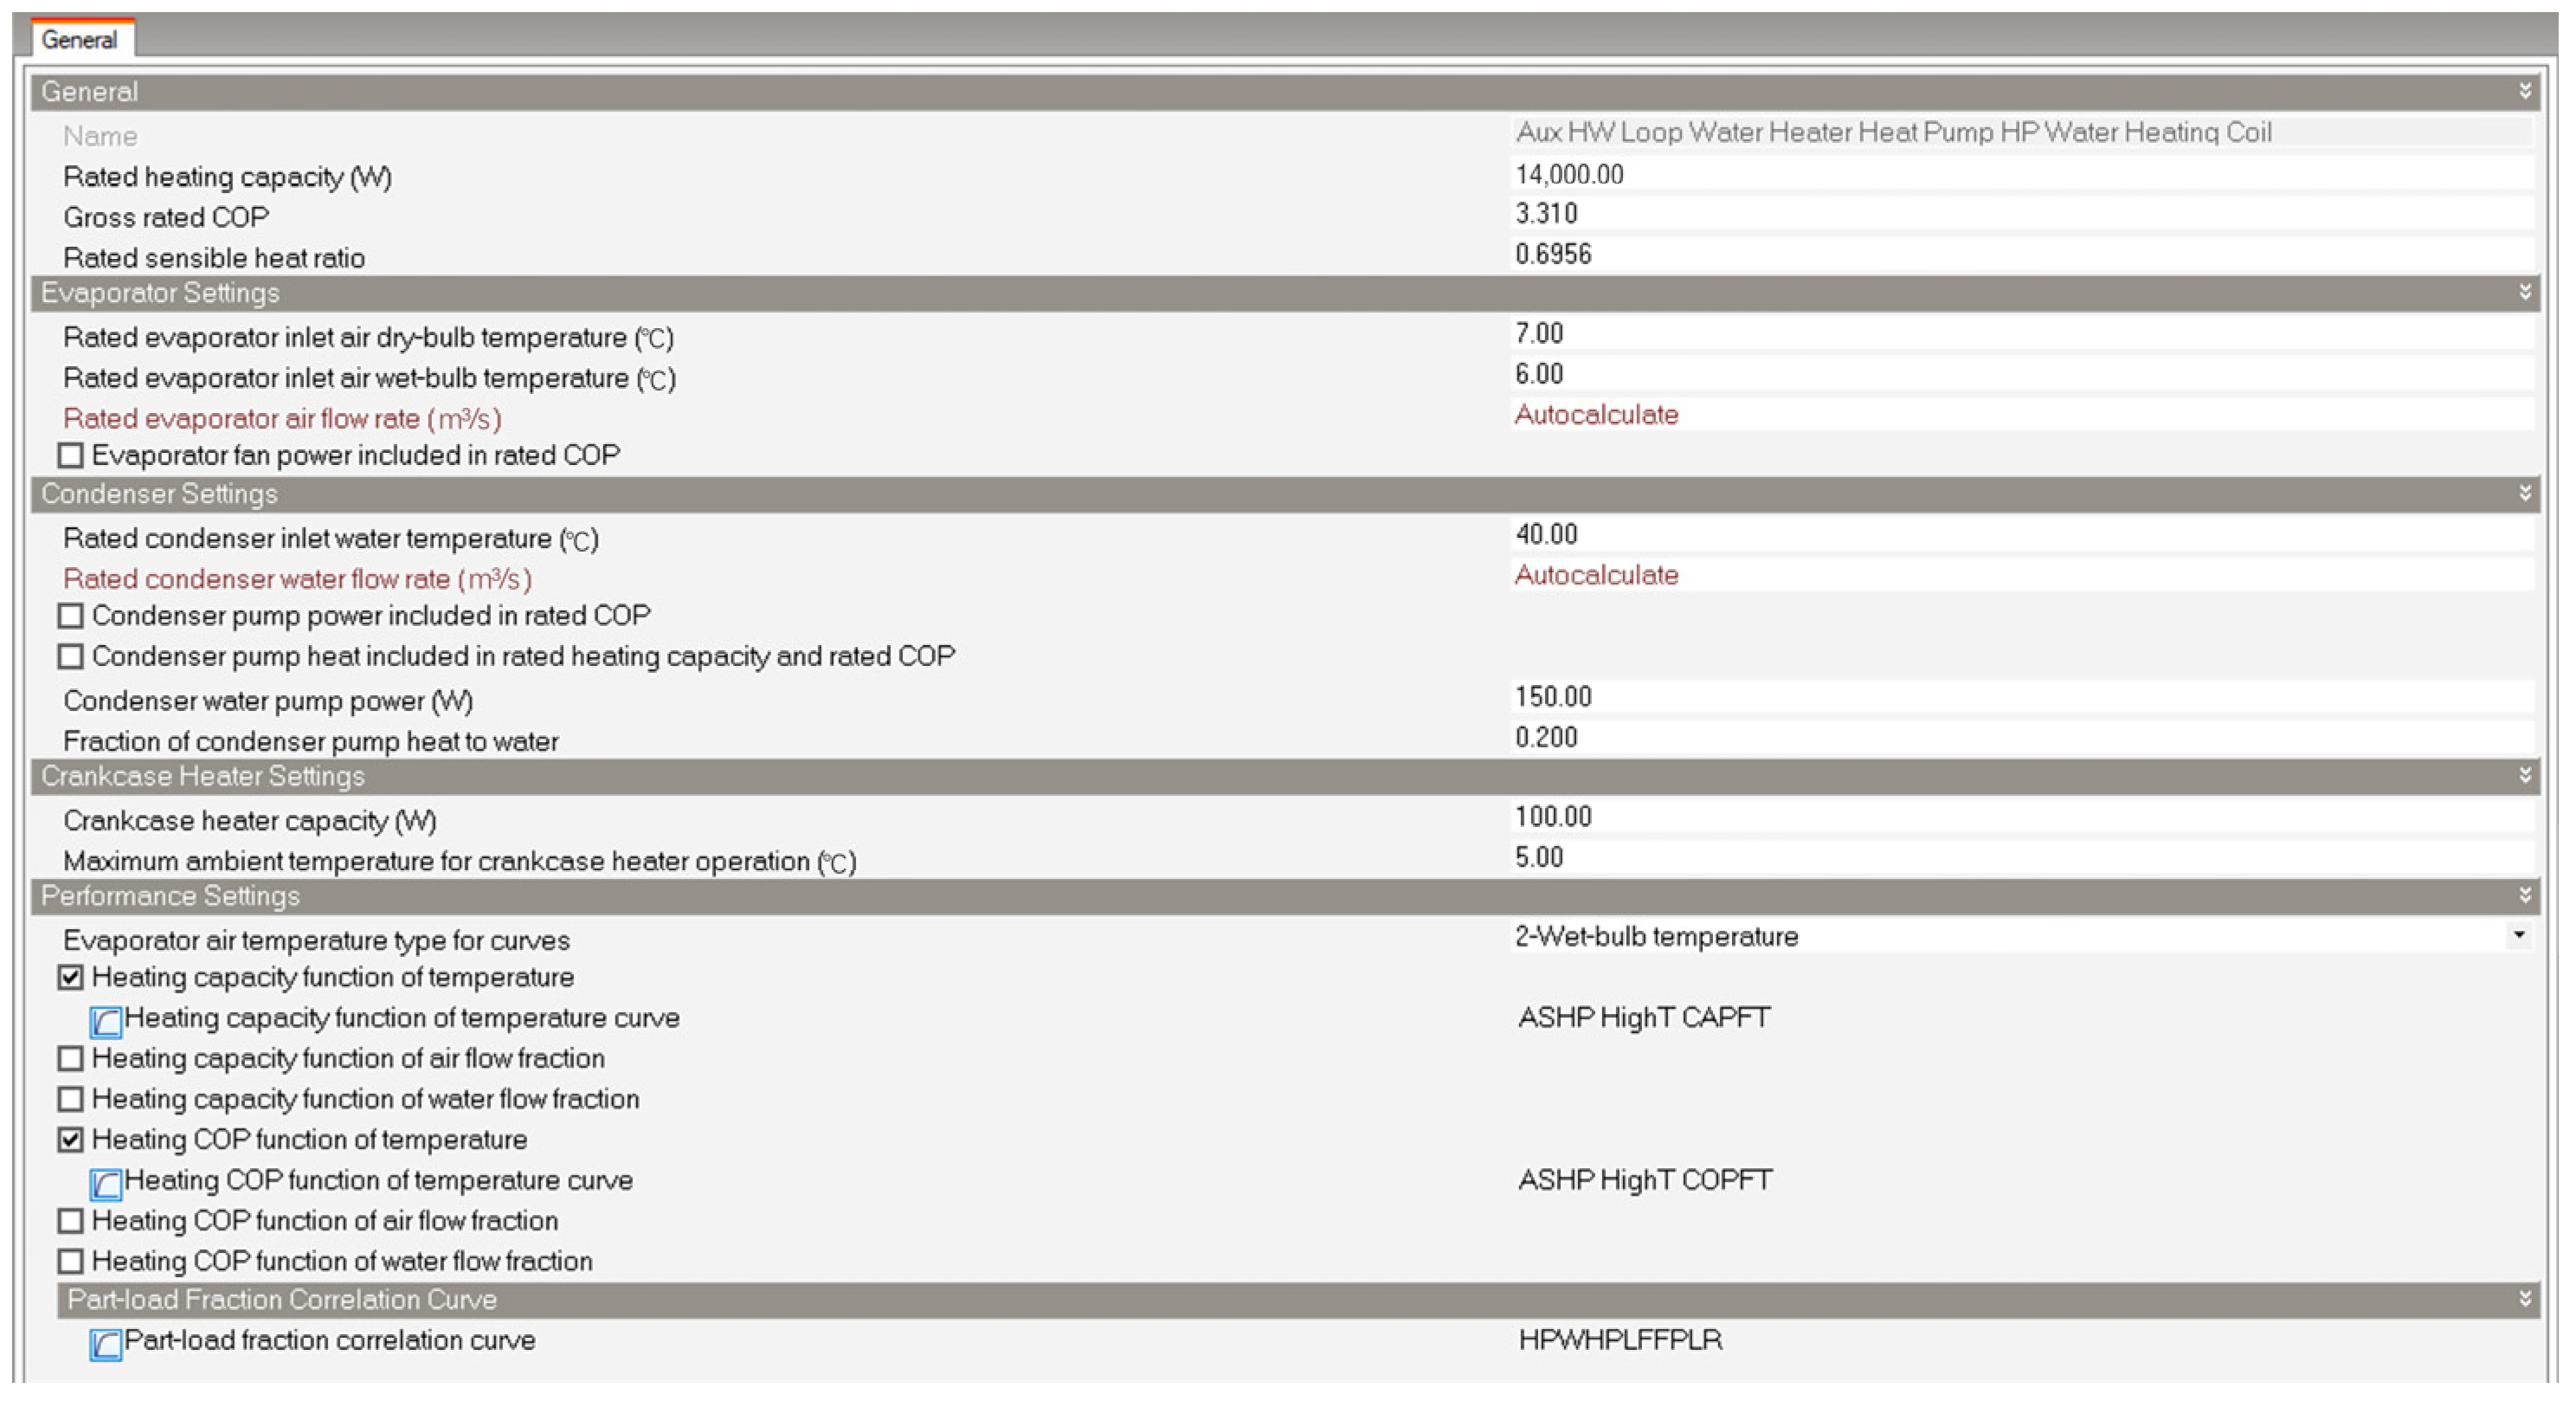Click the Heating COP temperature curve icon
2576x1401 pixels.
(106, 1184)
